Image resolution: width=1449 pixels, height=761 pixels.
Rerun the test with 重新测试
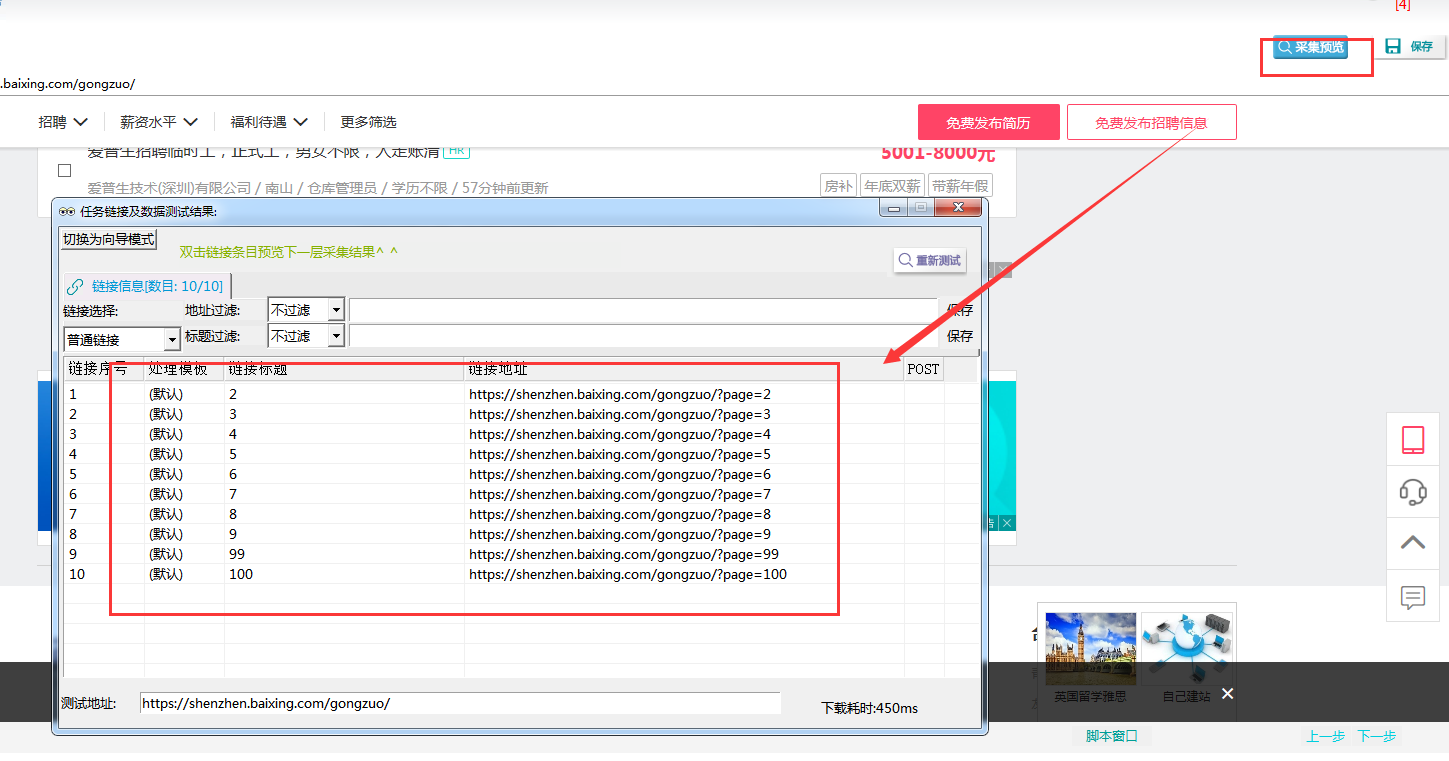(x=930, y=260)
